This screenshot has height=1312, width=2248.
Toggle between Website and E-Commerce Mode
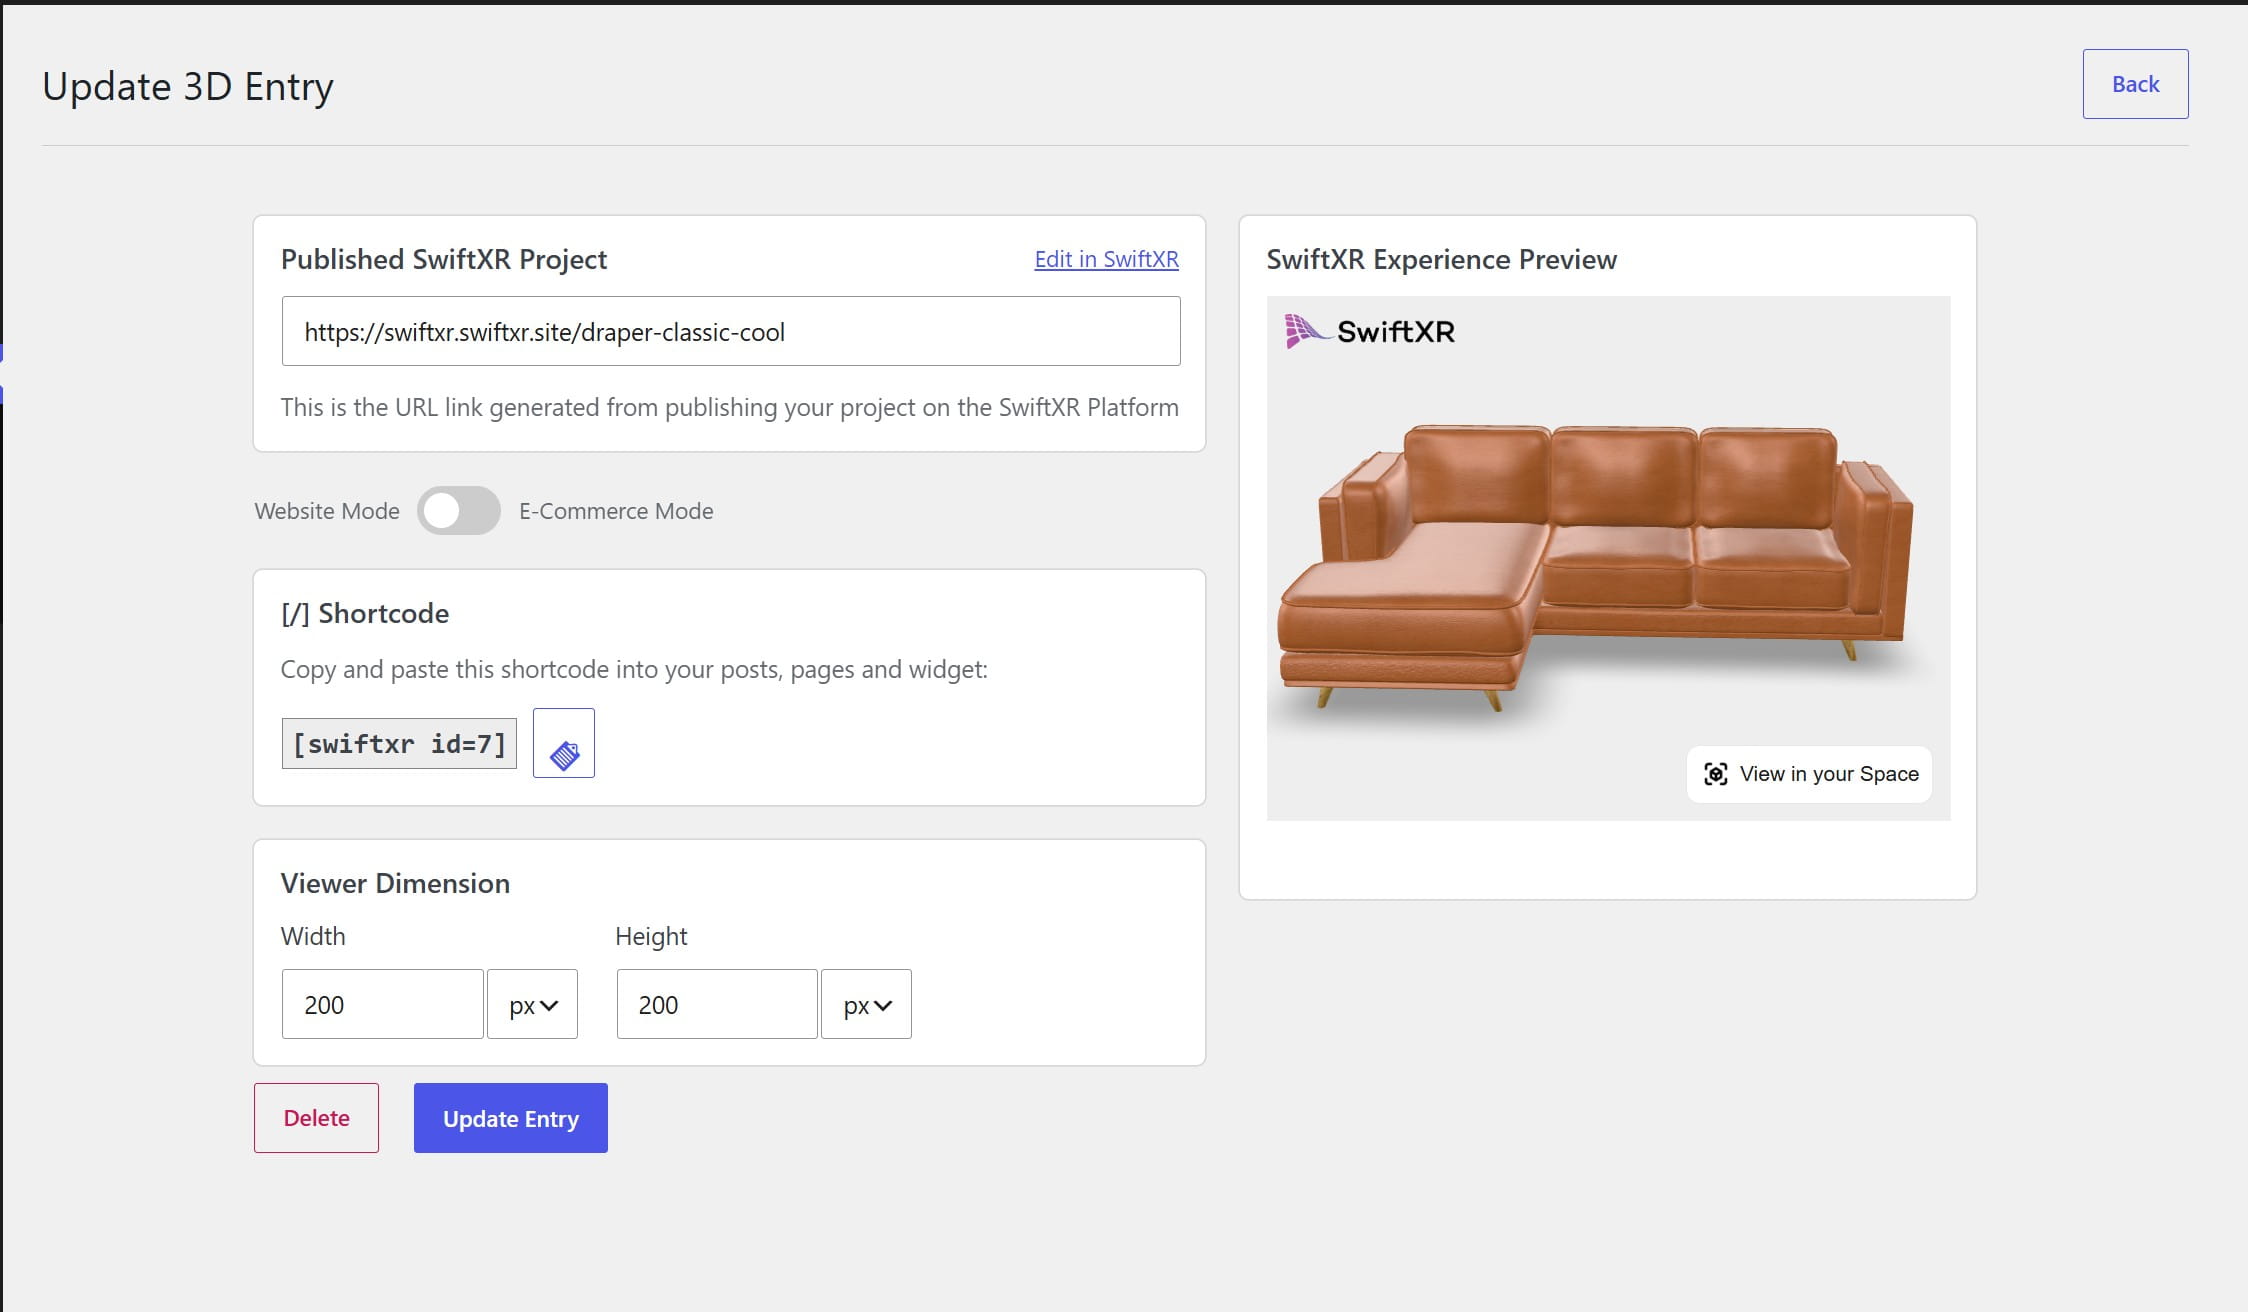(459, 511)
